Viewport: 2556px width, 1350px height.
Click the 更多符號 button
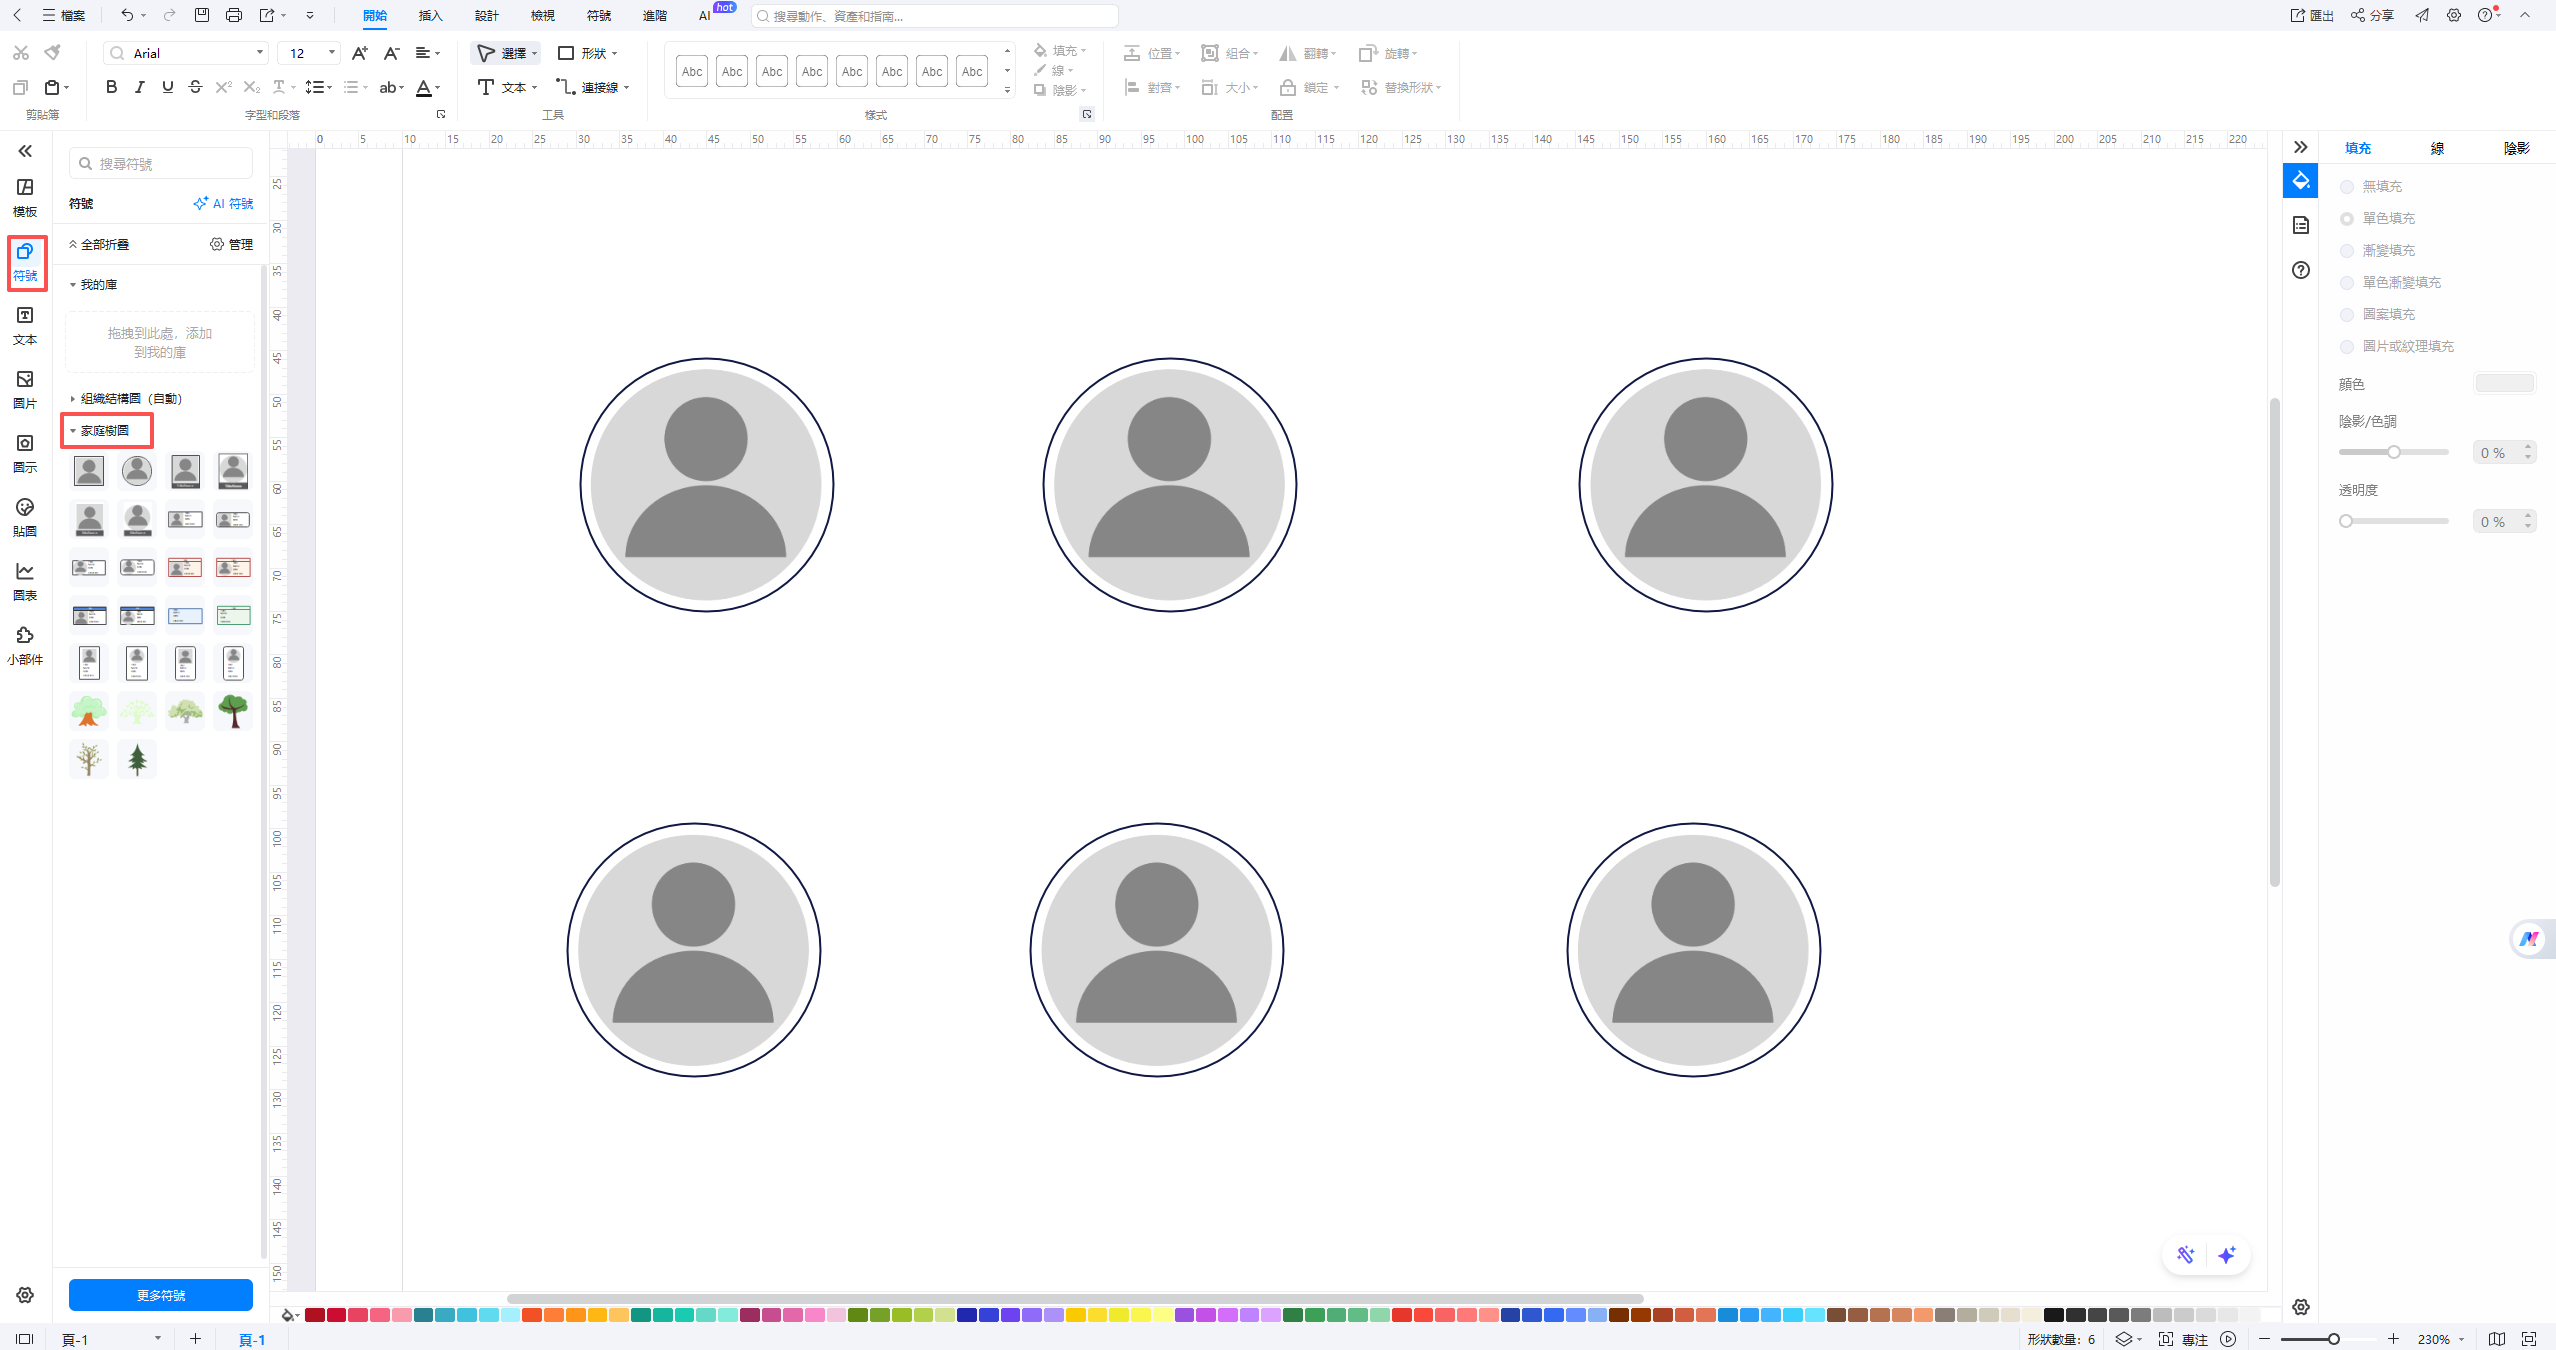160,1294
